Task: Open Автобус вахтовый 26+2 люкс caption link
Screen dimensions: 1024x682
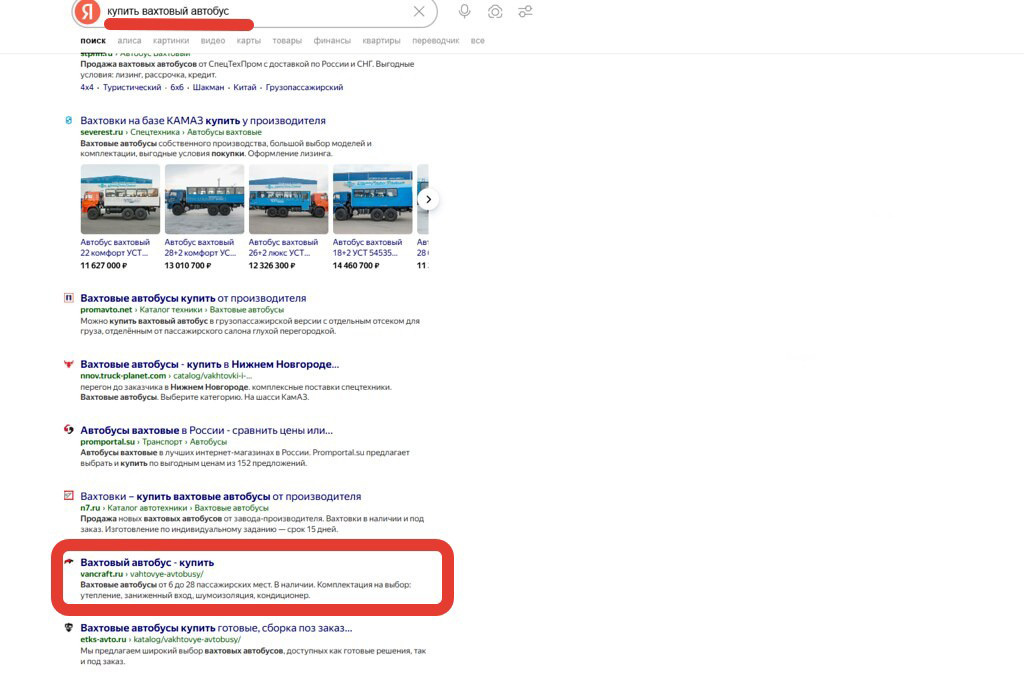Action: point(283,247)
